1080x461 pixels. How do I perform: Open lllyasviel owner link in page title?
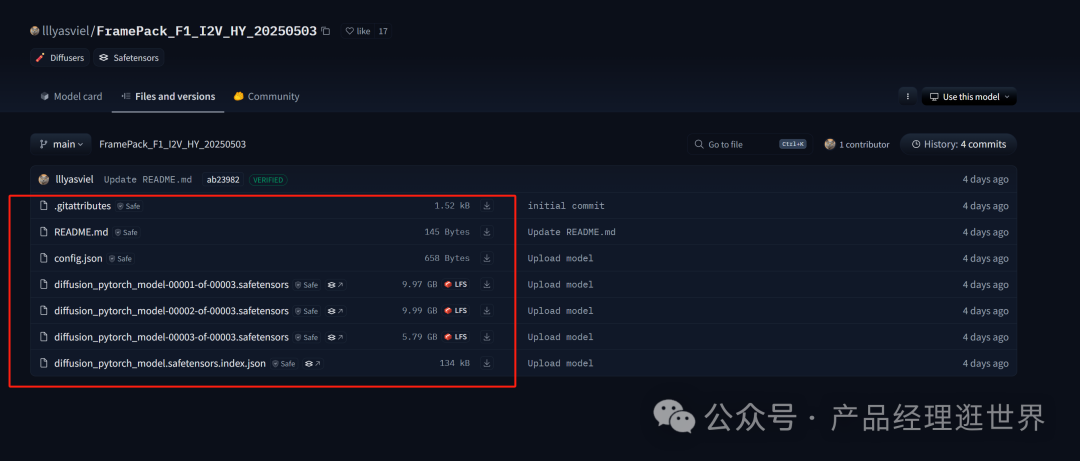[65, 31]
